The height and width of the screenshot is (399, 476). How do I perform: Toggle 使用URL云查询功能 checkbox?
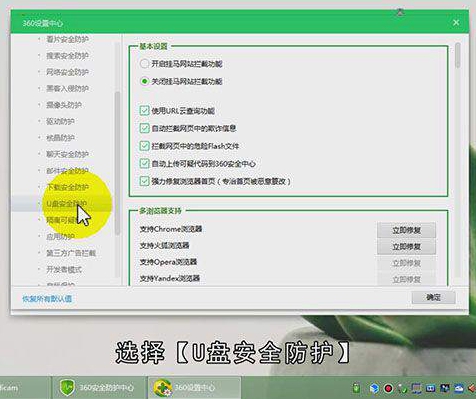point(144,111)
